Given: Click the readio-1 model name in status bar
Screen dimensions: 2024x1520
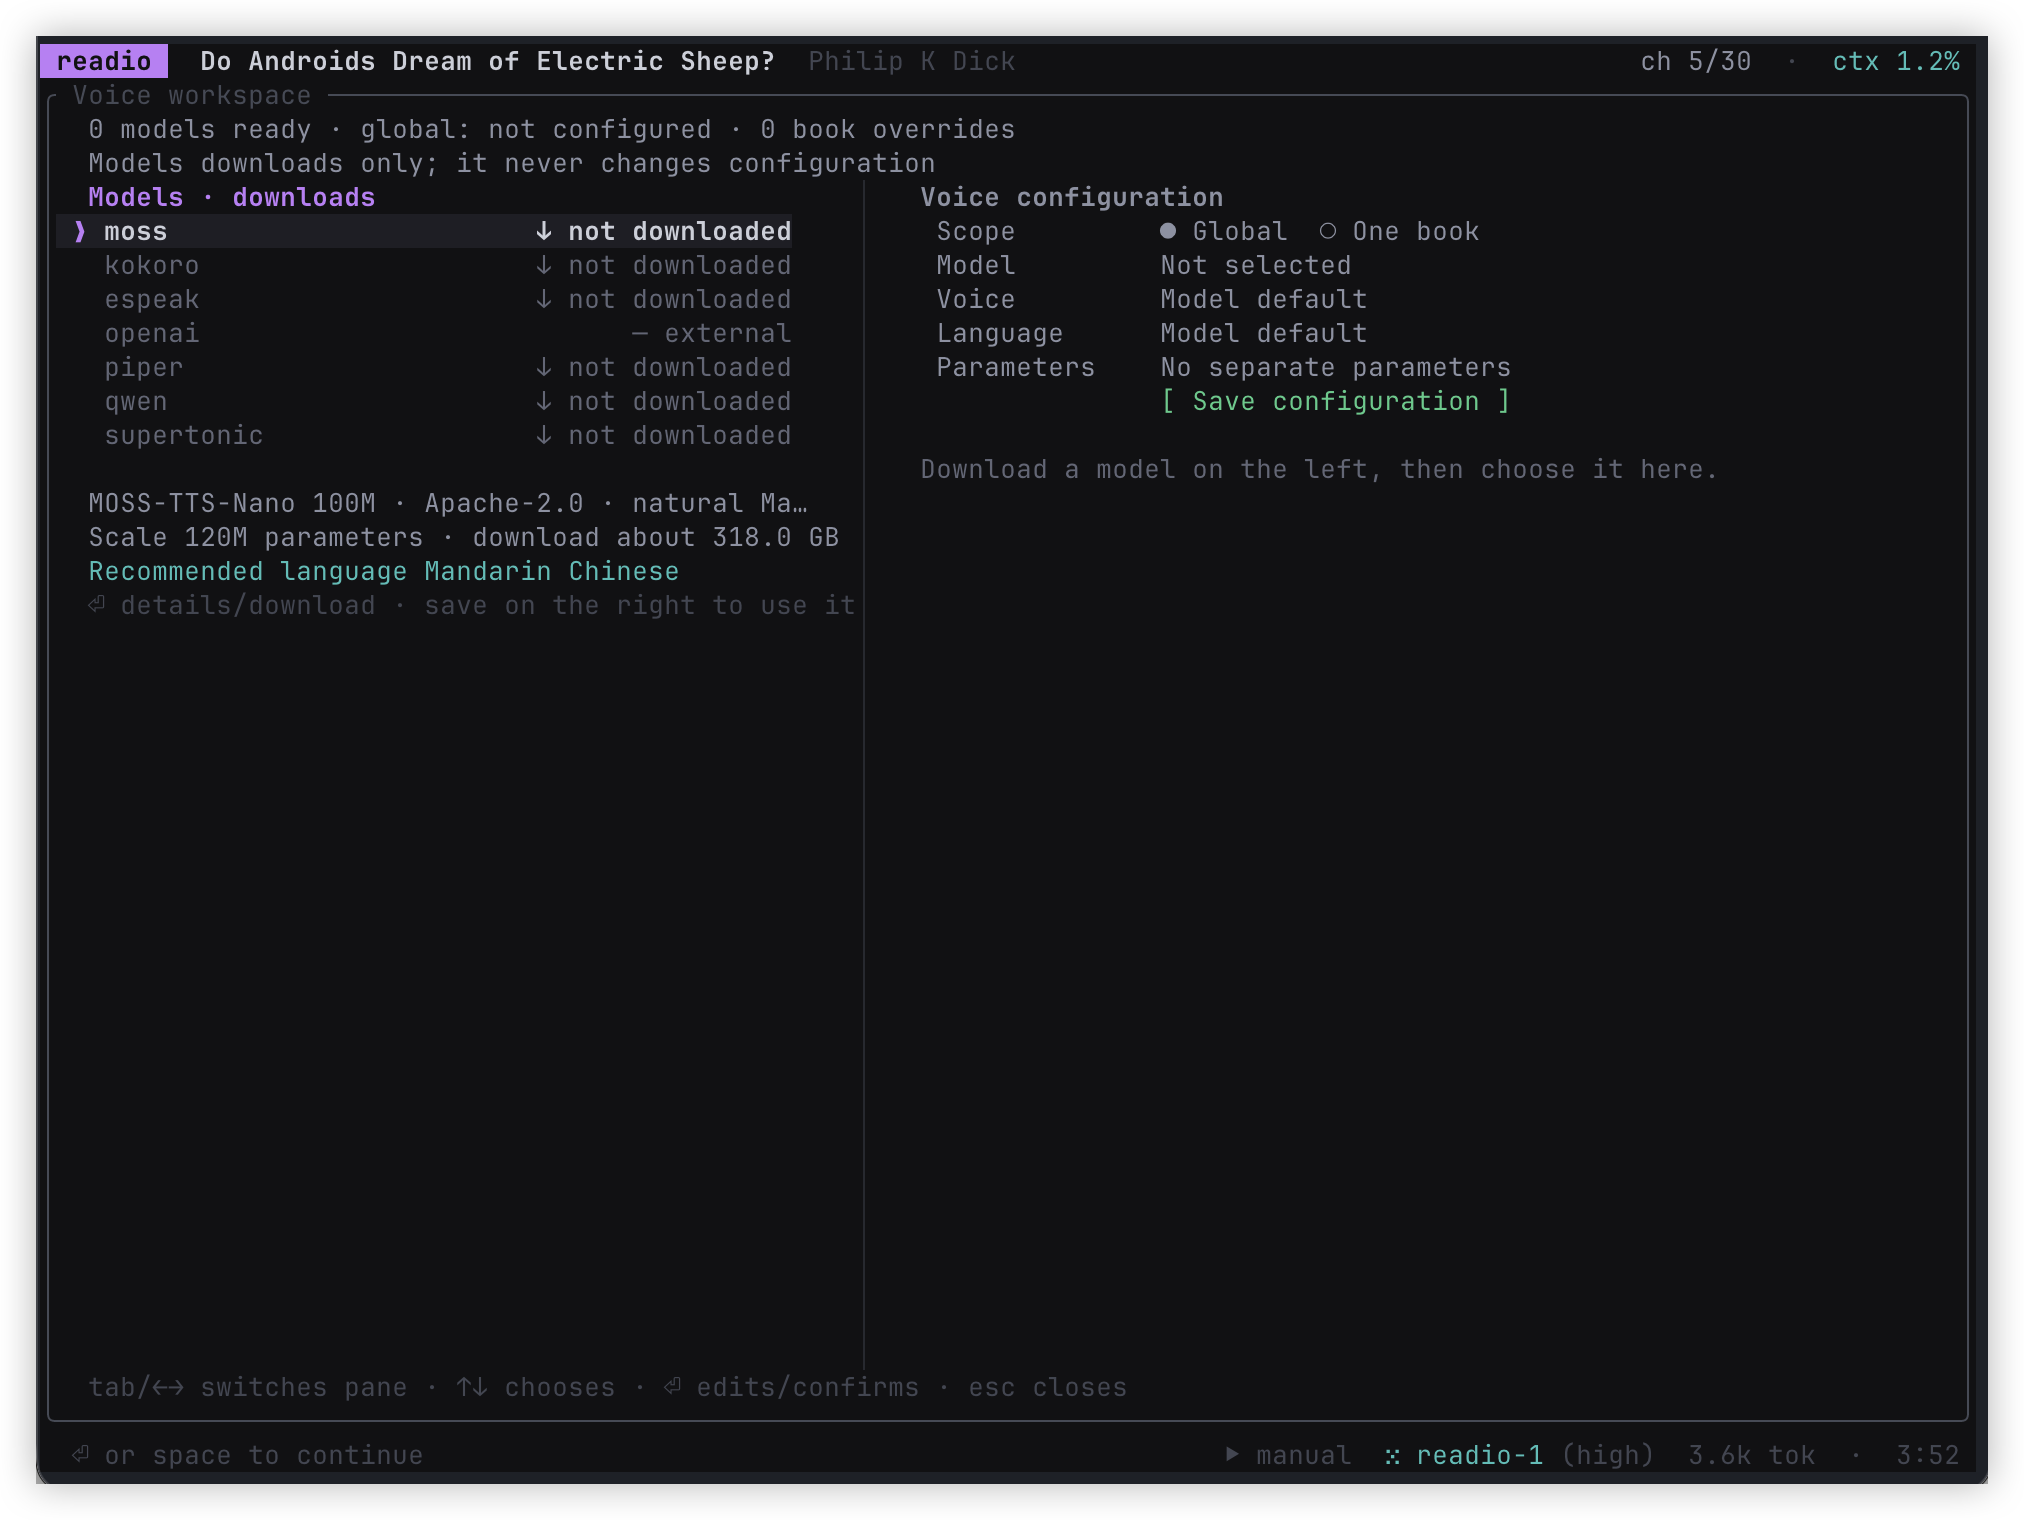Looking at the screenshot, I should tap(1479, 1455).
